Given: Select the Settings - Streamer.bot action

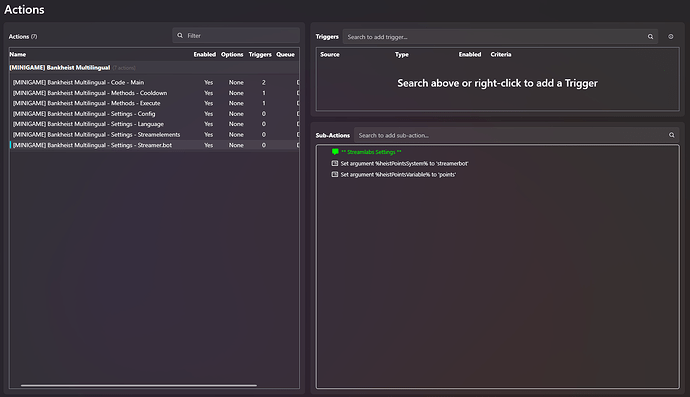Looking at the screenshot, I should 154,145.
